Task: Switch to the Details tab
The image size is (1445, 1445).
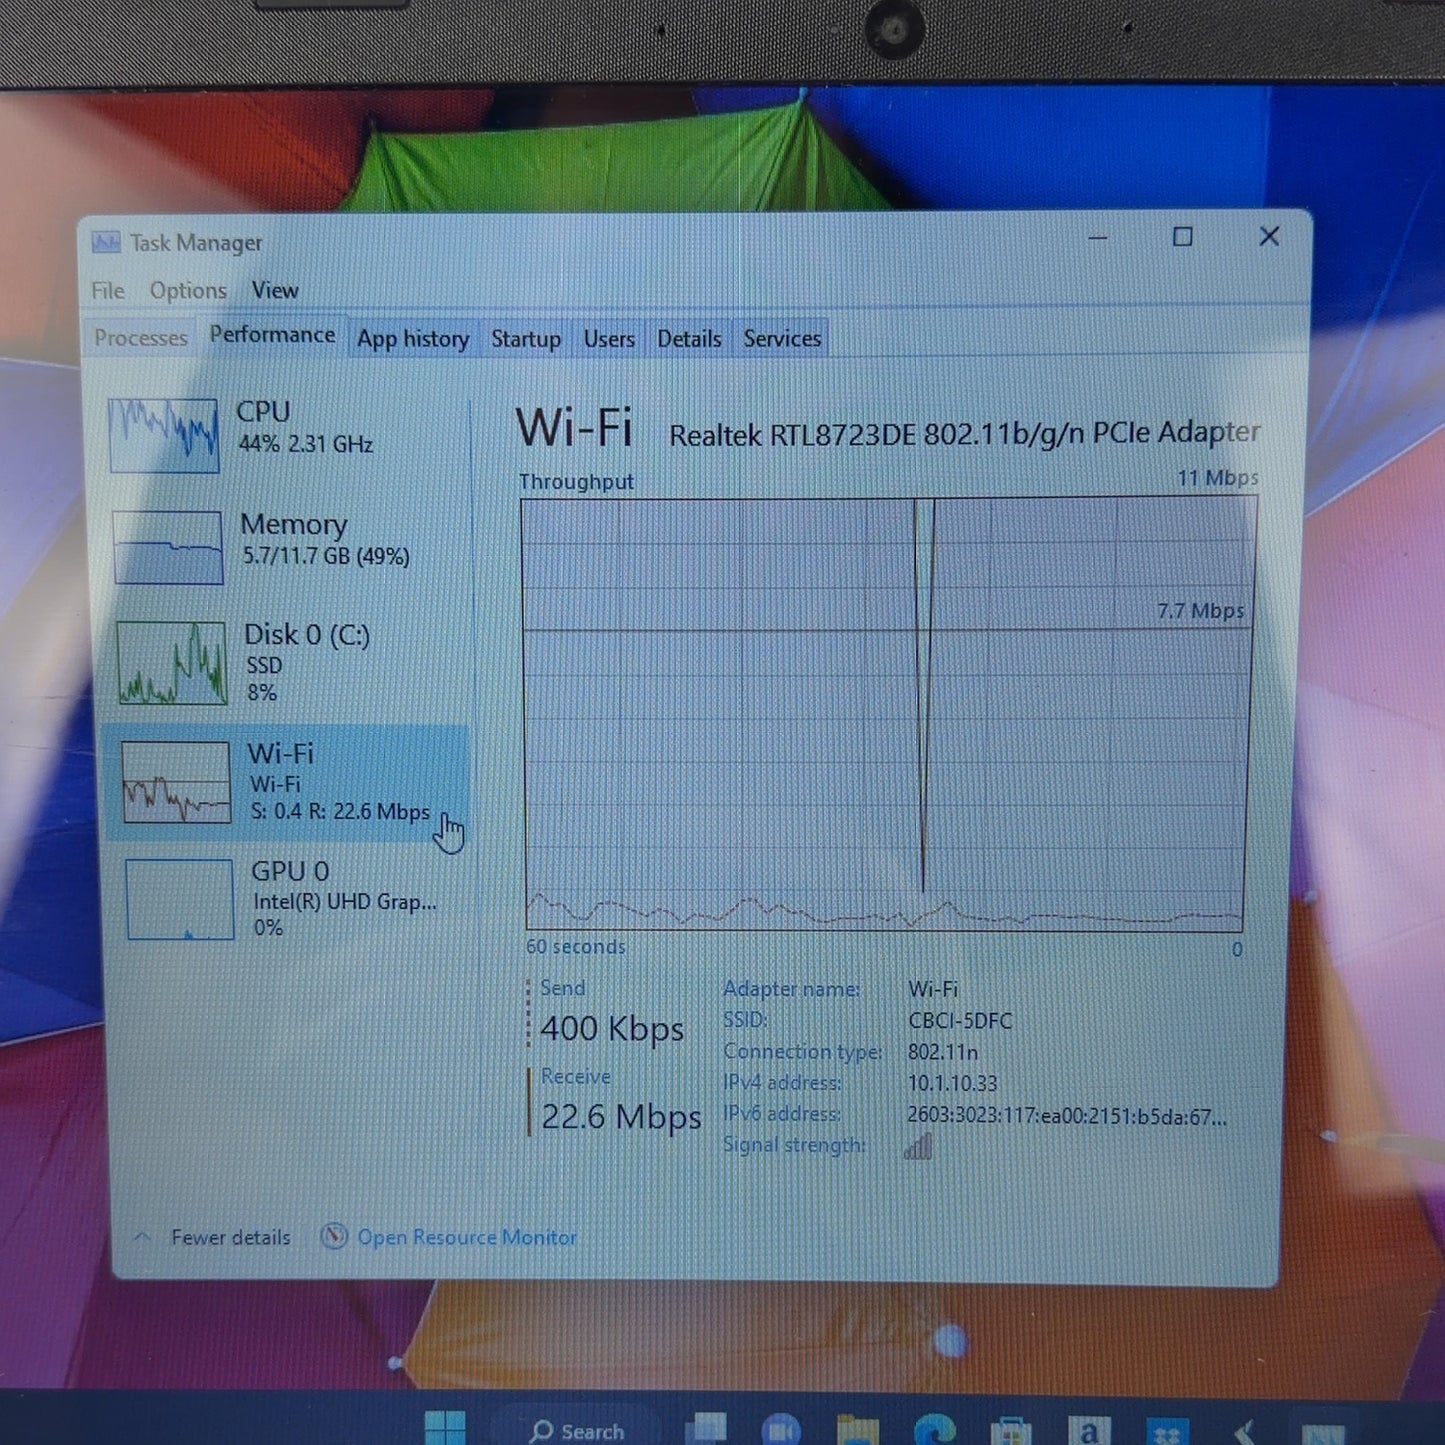Action: click(689, 339)
